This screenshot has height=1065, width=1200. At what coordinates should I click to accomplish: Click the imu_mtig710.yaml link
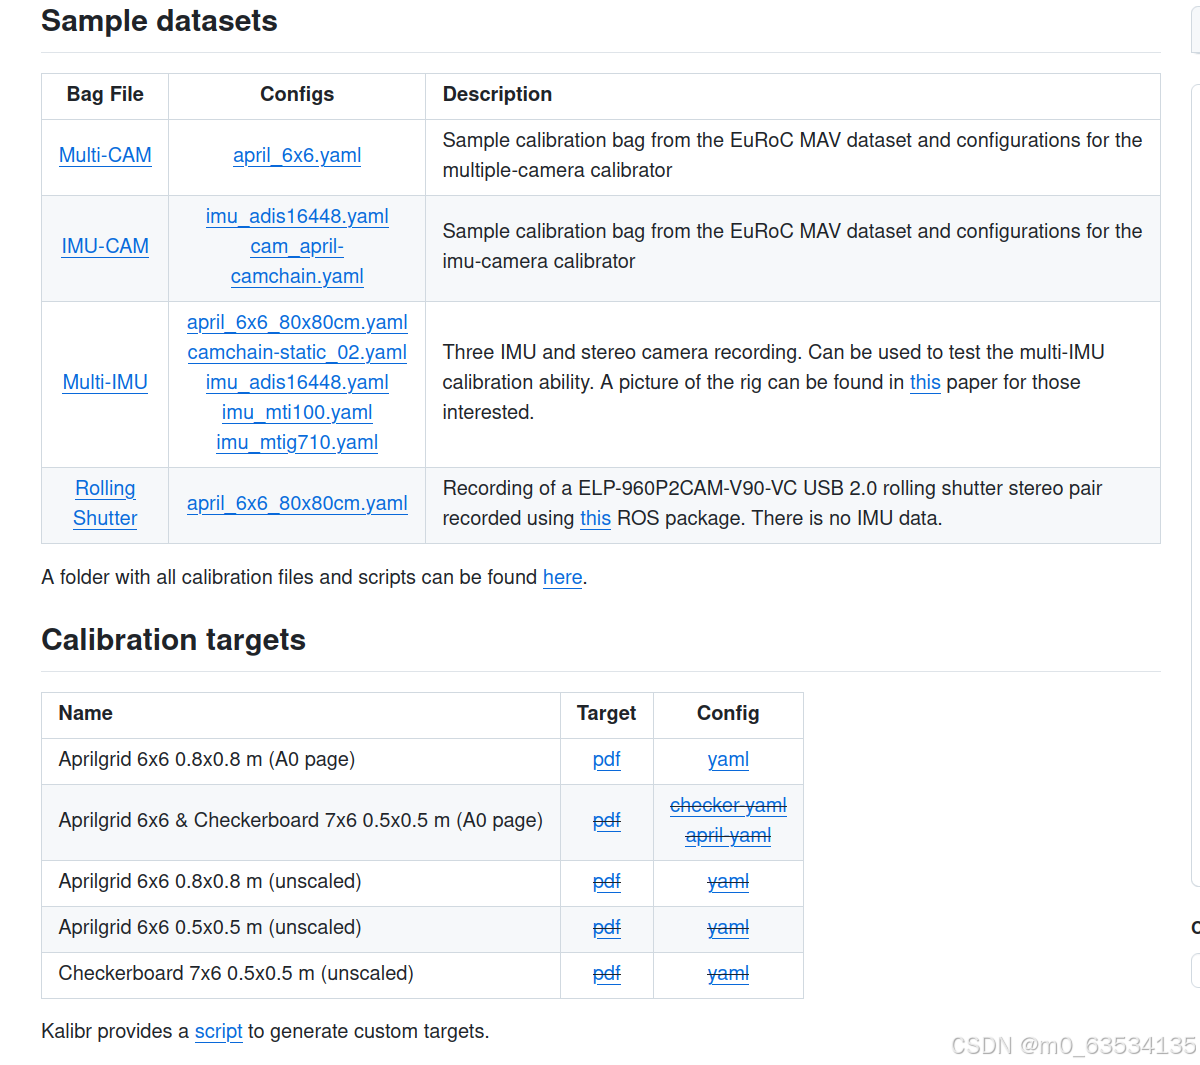[297, 442]
